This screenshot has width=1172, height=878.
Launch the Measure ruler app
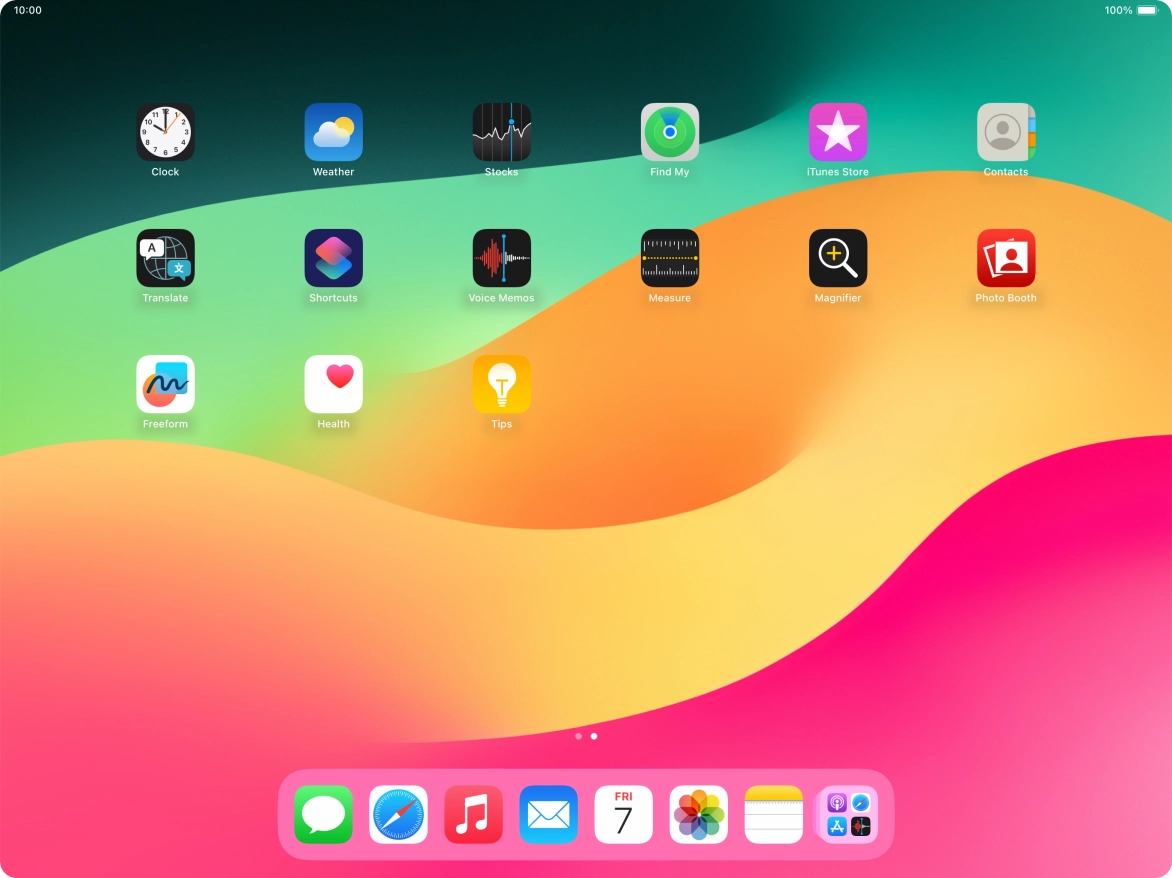click(669, 258)
